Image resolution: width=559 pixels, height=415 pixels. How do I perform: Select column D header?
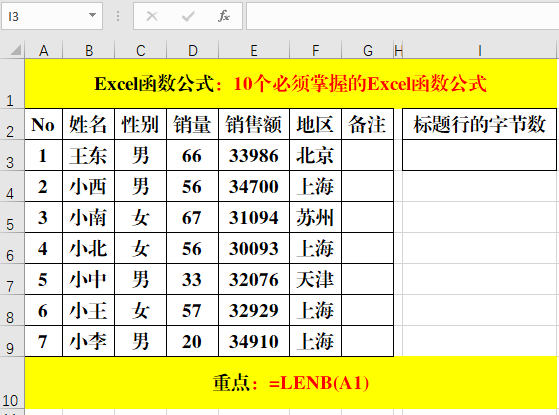[193, 51]
